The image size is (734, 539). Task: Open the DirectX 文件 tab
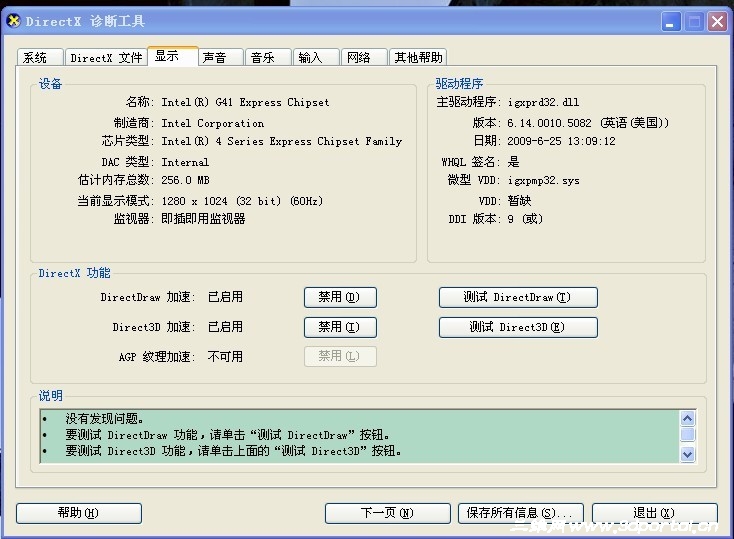[x=106, y=57]
